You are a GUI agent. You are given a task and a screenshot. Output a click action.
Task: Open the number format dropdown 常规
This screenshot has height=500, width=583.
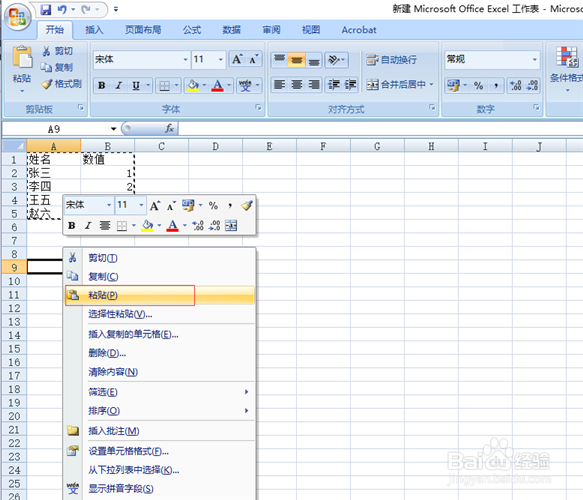[x=534, y=59]
